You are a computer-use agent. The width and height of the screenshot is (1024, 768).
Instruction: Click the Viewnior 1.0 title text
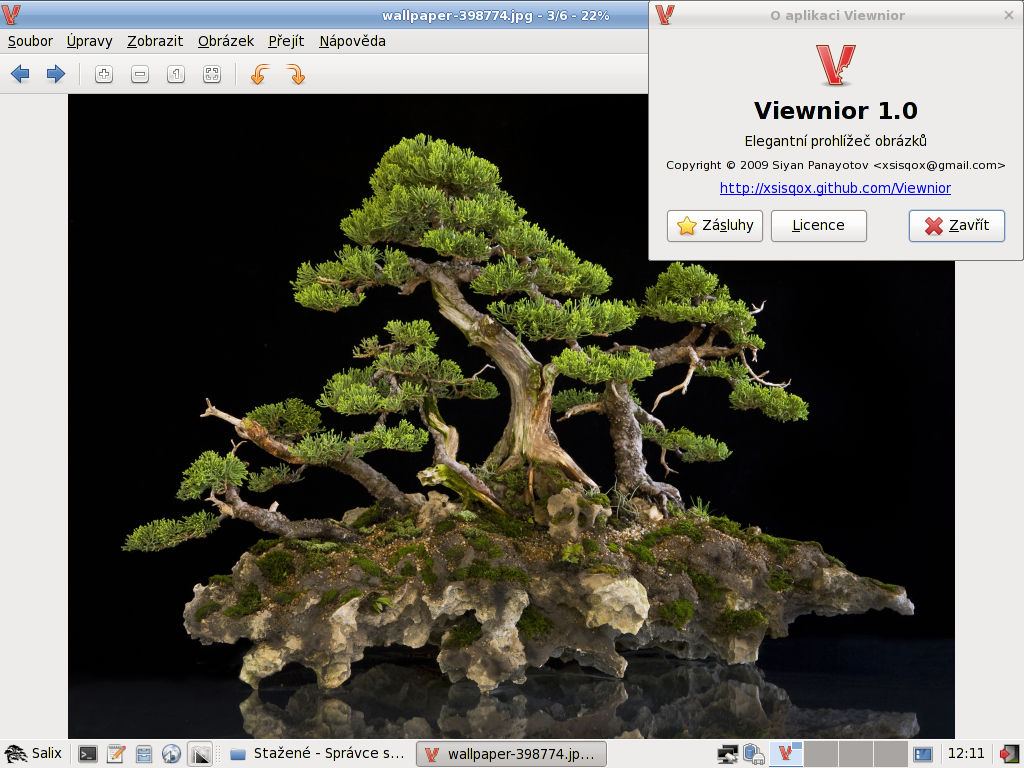pos(835,110)
